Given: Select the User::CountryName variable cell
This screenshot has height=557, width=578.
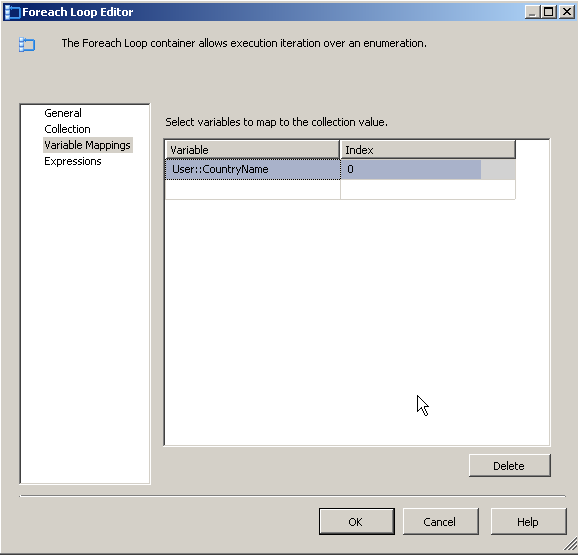Looking at the screenshot, I should tap(253, 170).
